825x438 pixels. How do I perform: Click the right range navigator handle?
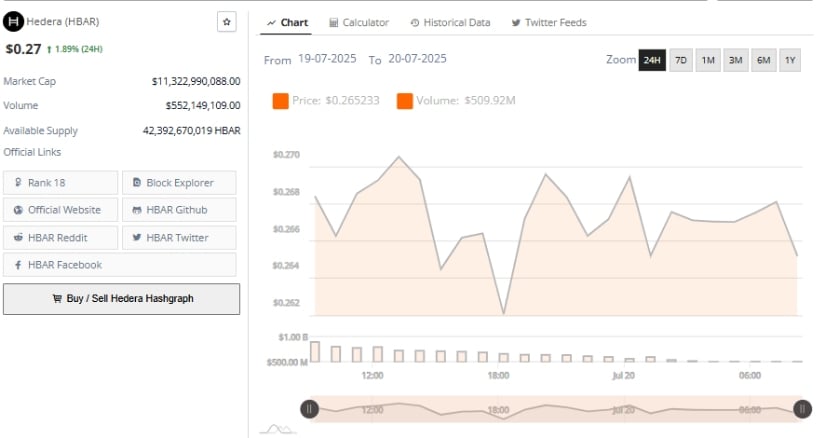(802, 409)
